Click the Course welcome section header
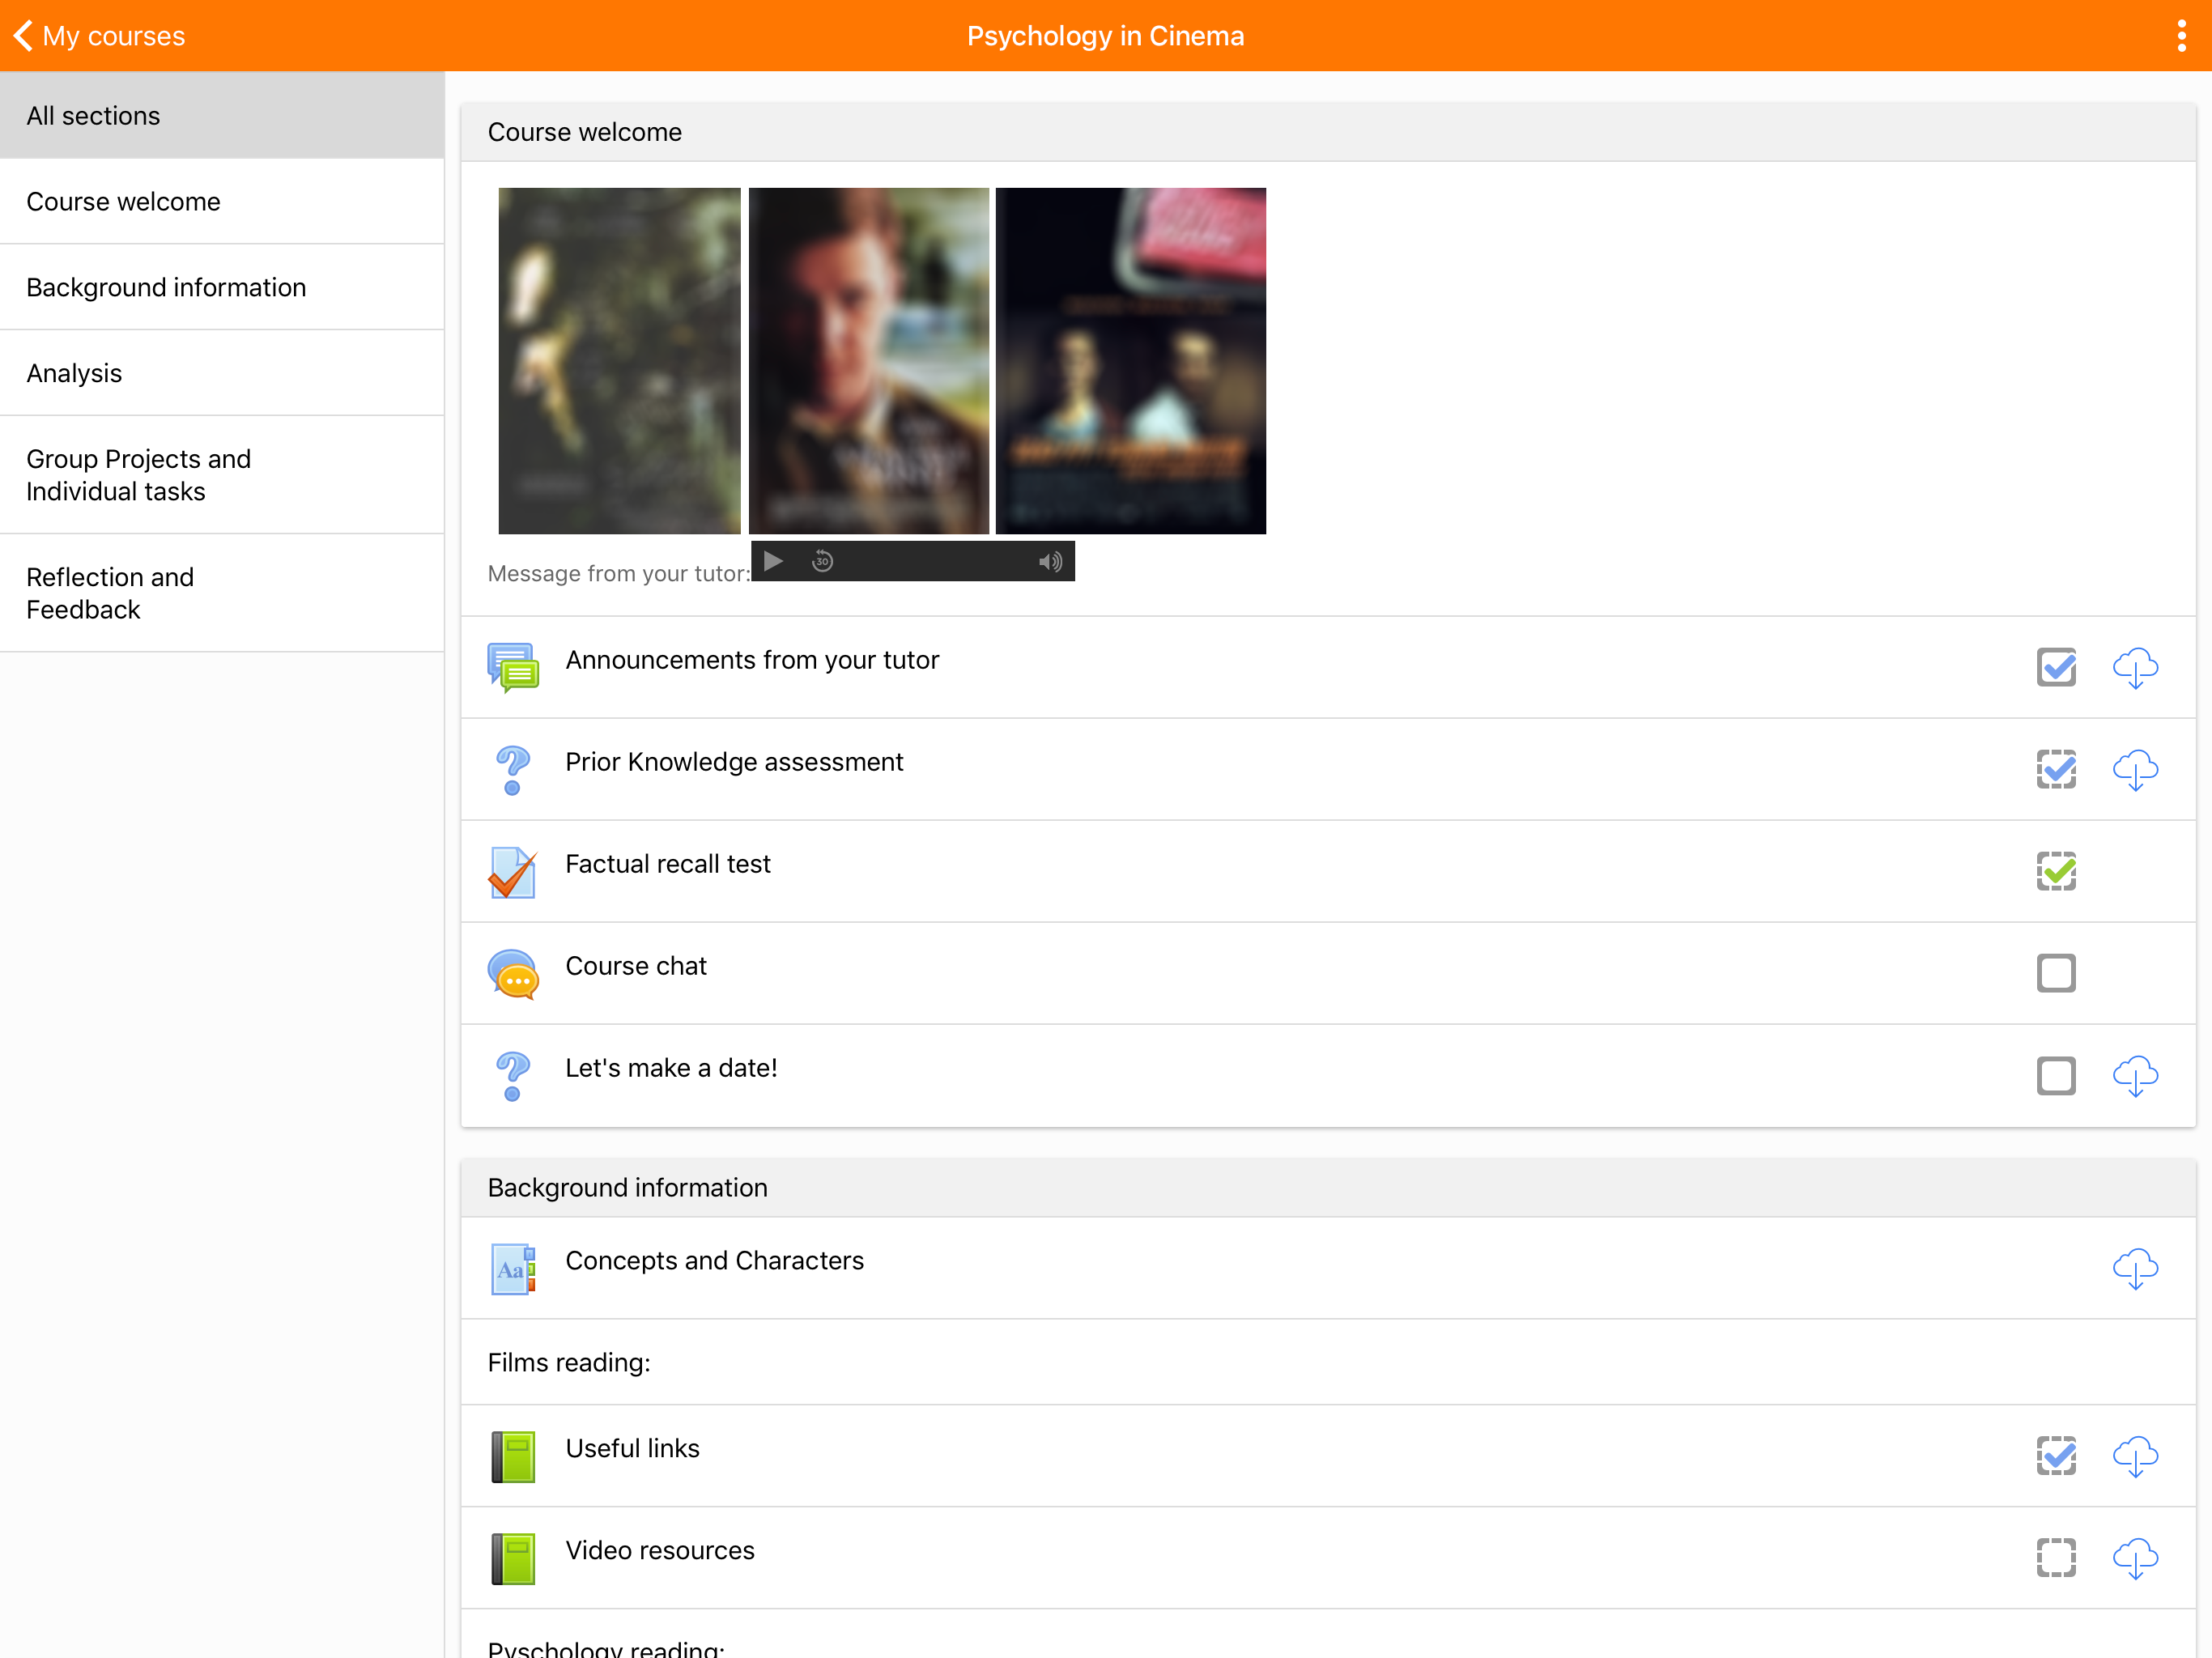Image resolution: width=2212 pixels, height=1658 pixels. click(1328, 132)
